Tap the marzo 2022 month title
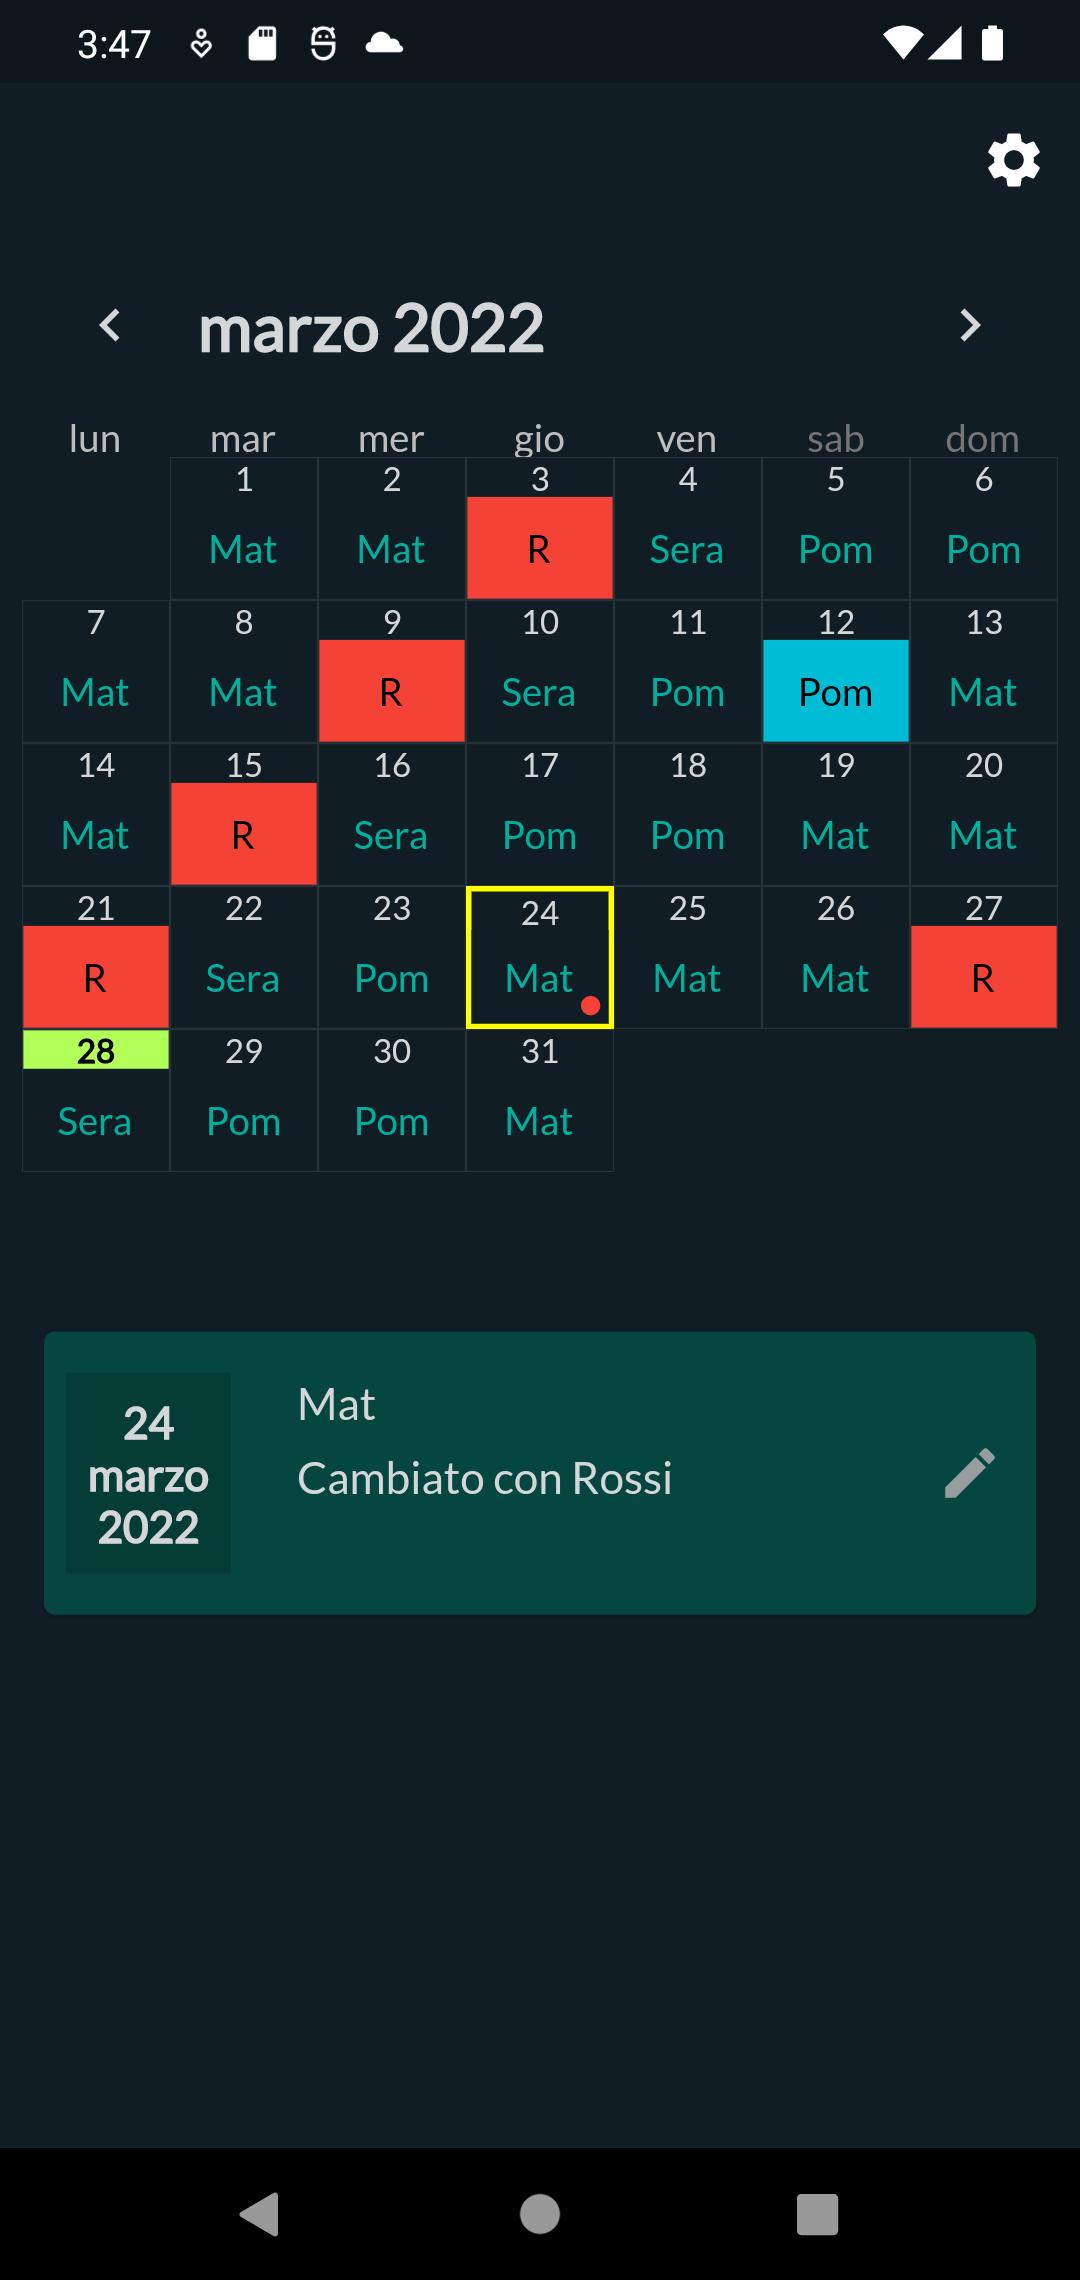 [x=371, y=328]
